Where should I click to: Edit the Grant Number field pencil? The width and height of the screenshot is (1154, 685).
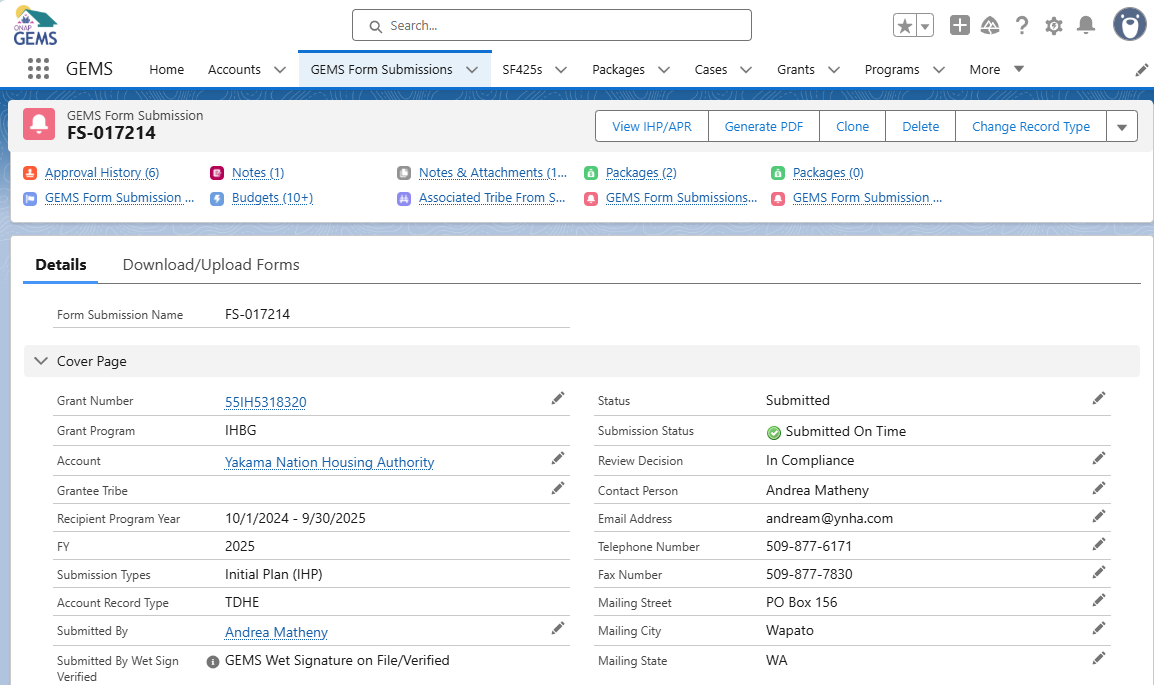(x=558, y=399)
